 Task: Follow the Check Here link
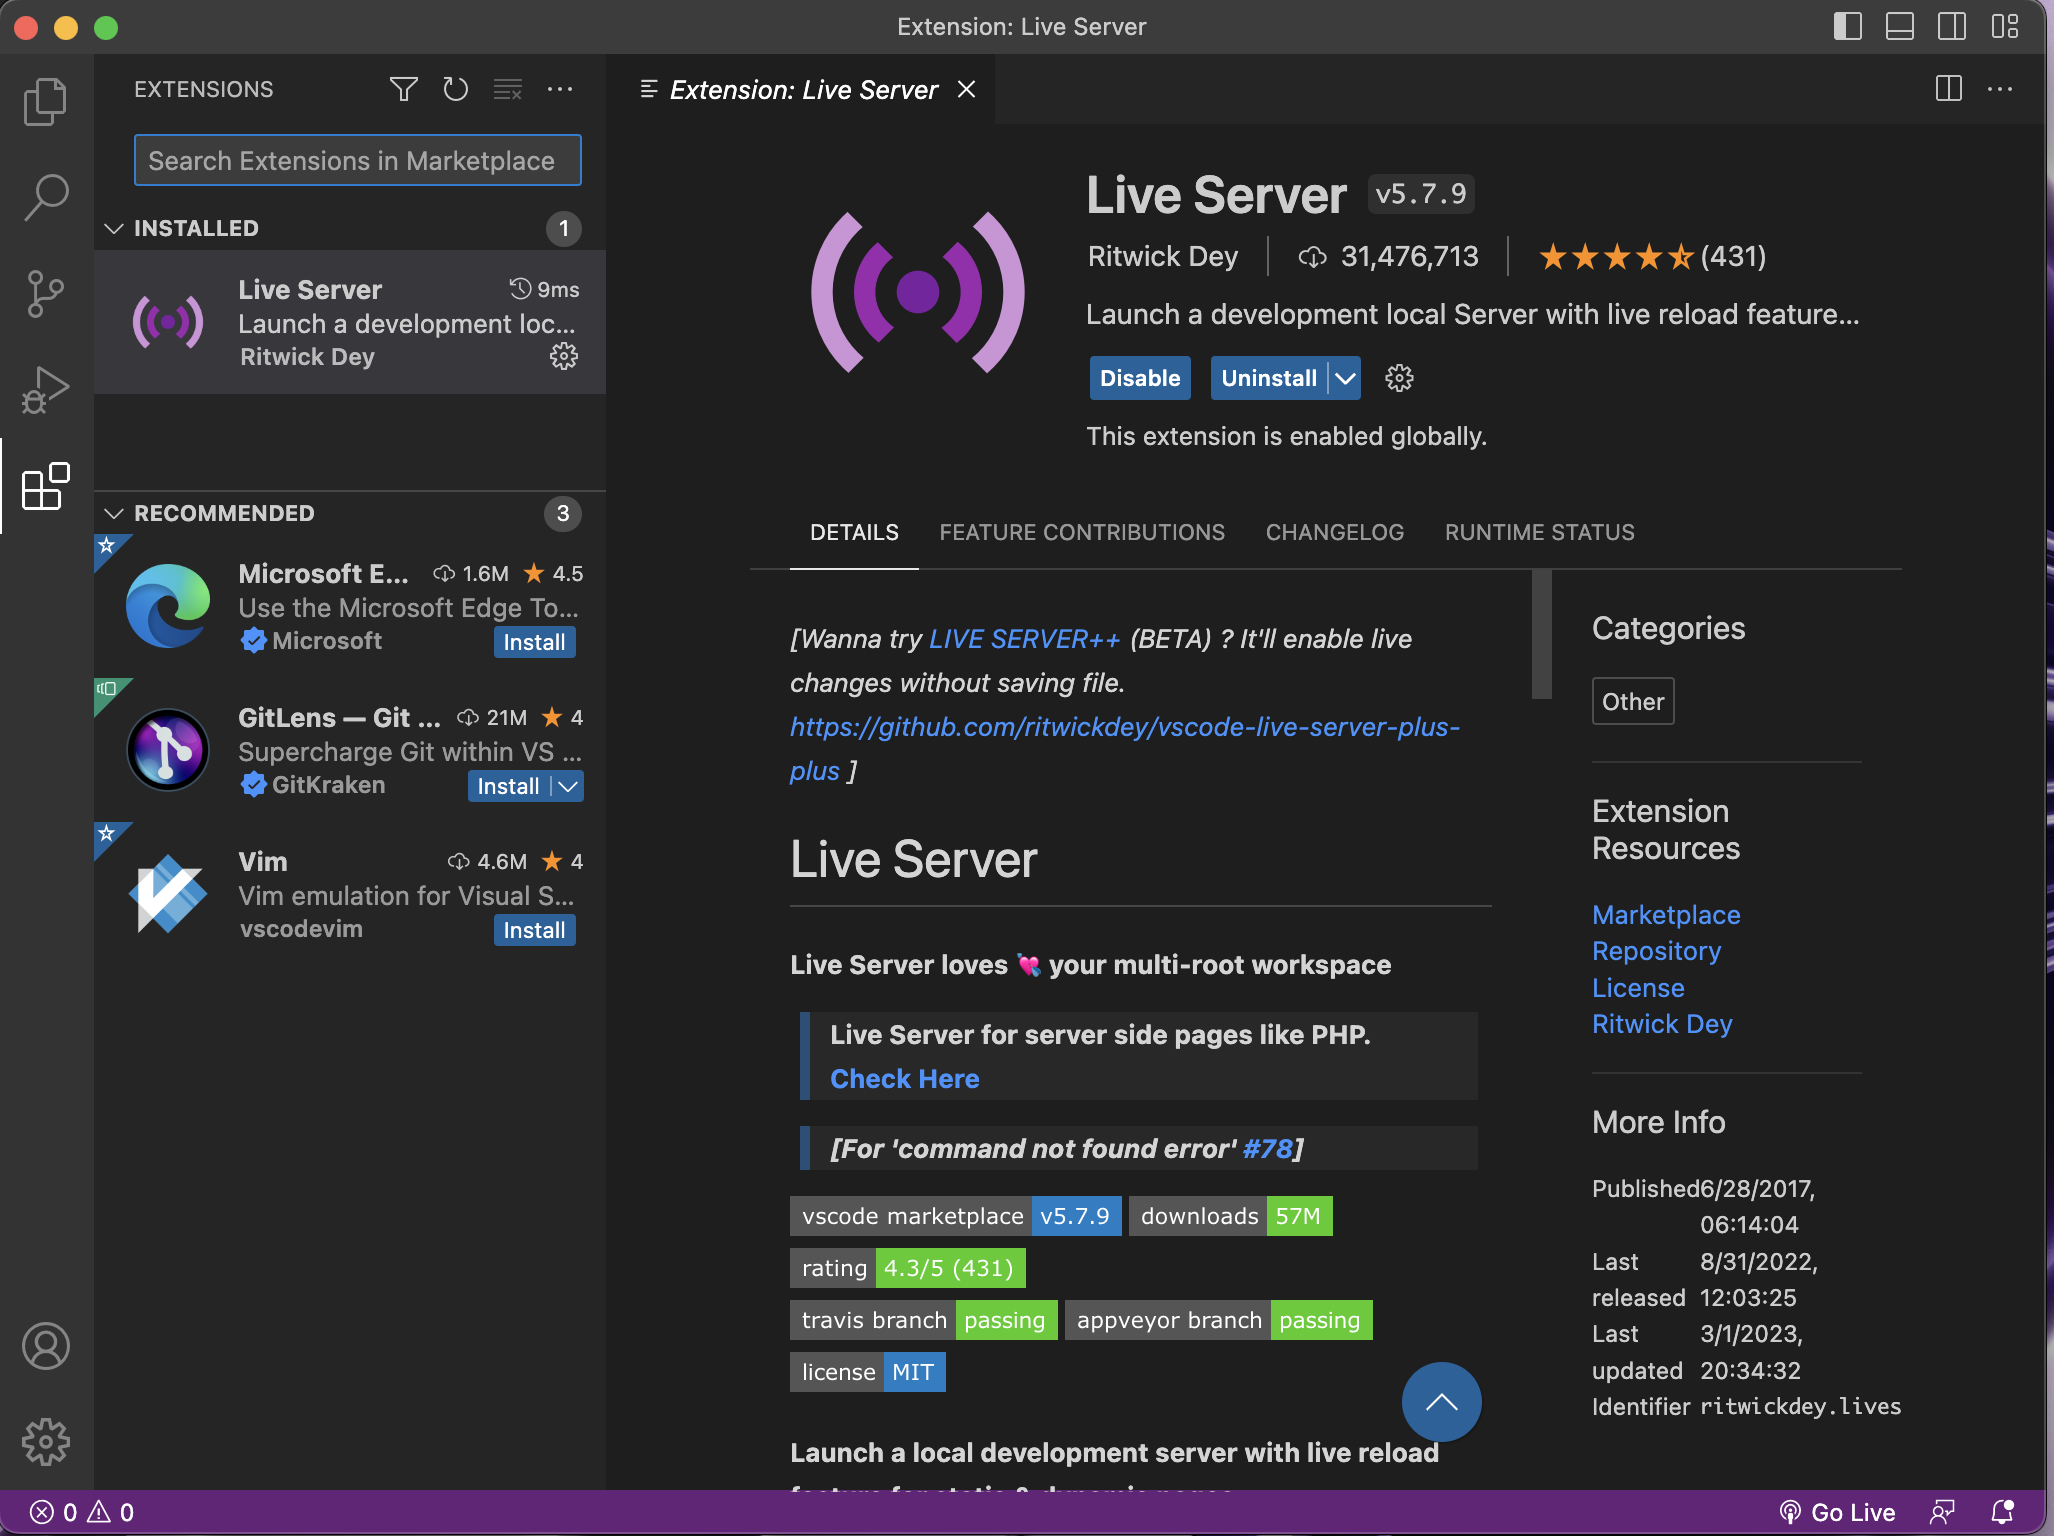pos(904,1079)
